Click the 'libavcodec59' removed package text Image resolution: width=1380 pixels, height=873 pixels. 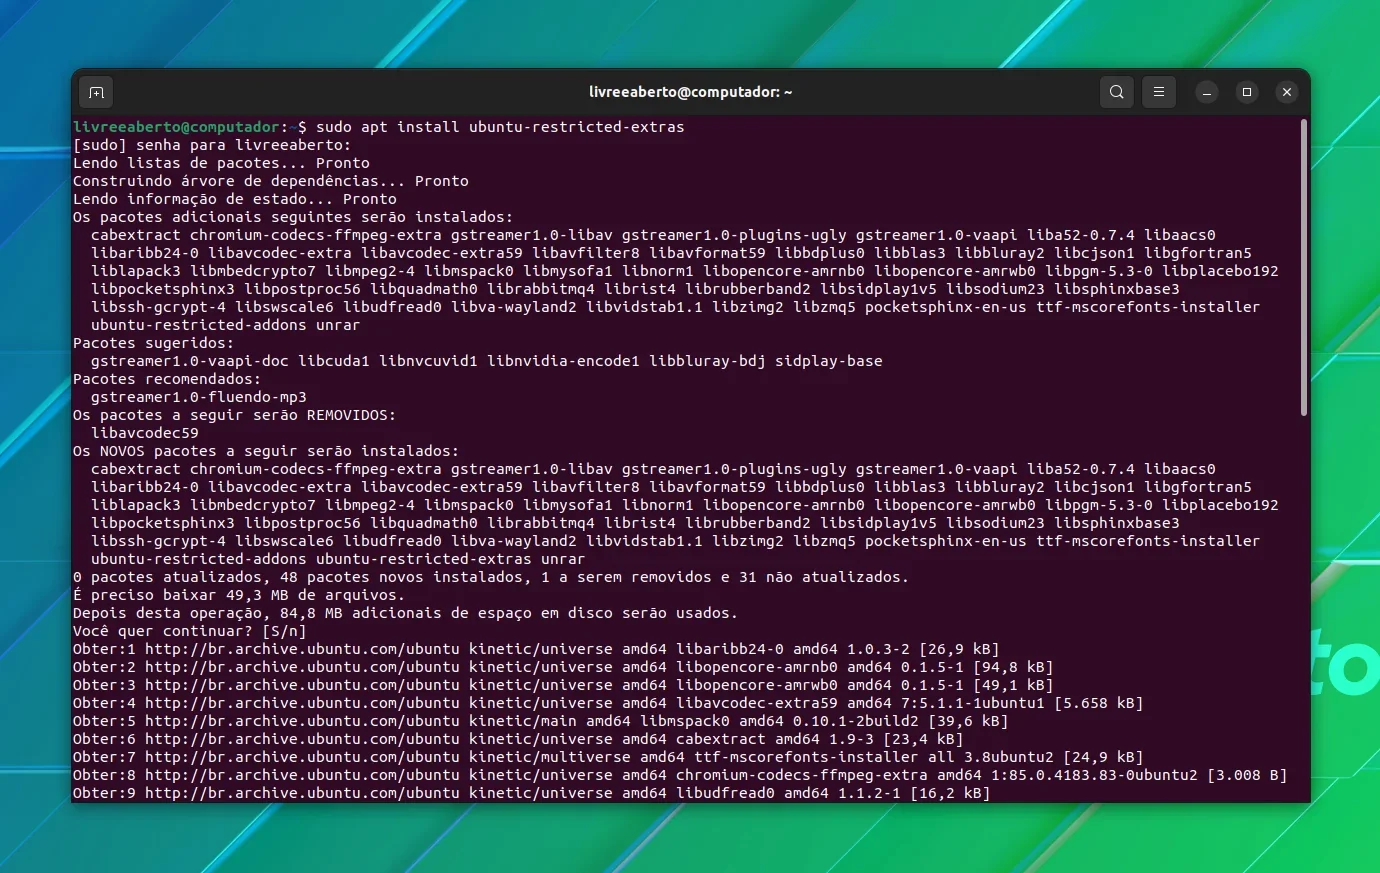coord(145,433)
